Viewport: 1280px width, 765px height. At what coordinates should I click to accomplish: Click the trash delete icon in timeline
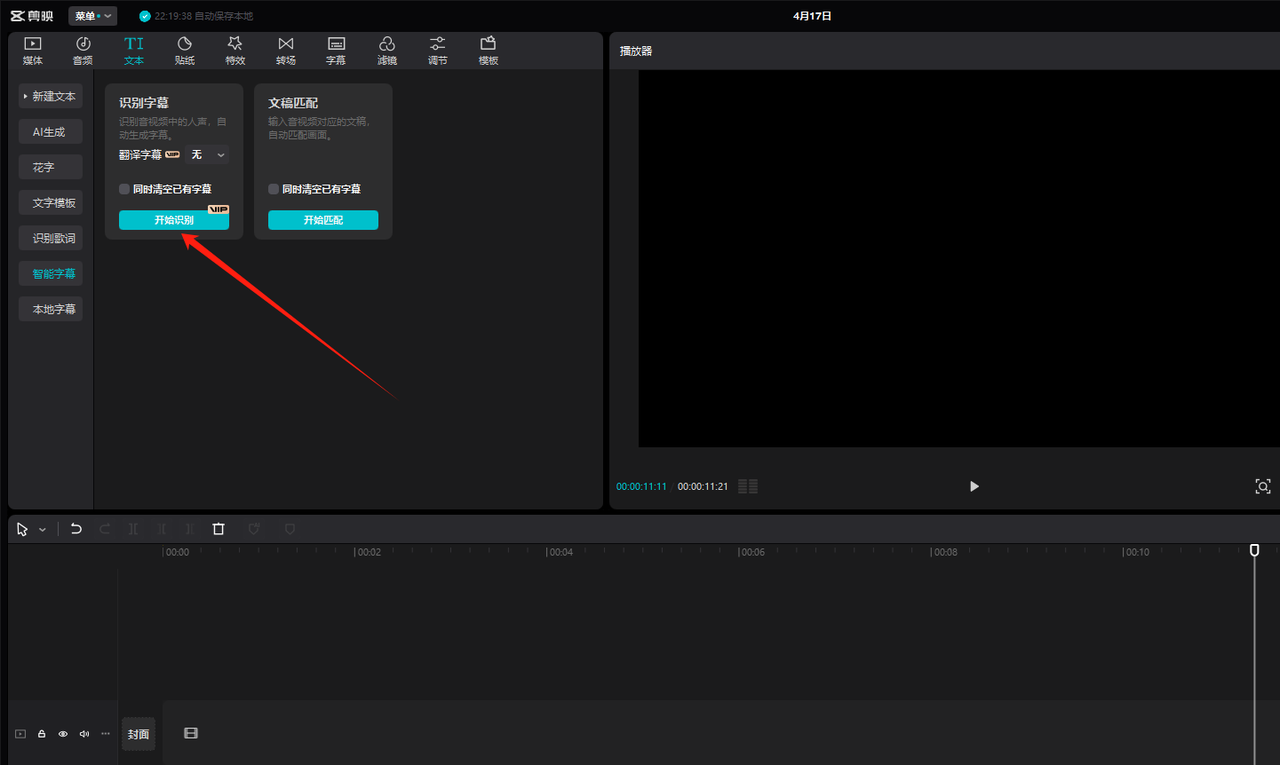point(219,529)
